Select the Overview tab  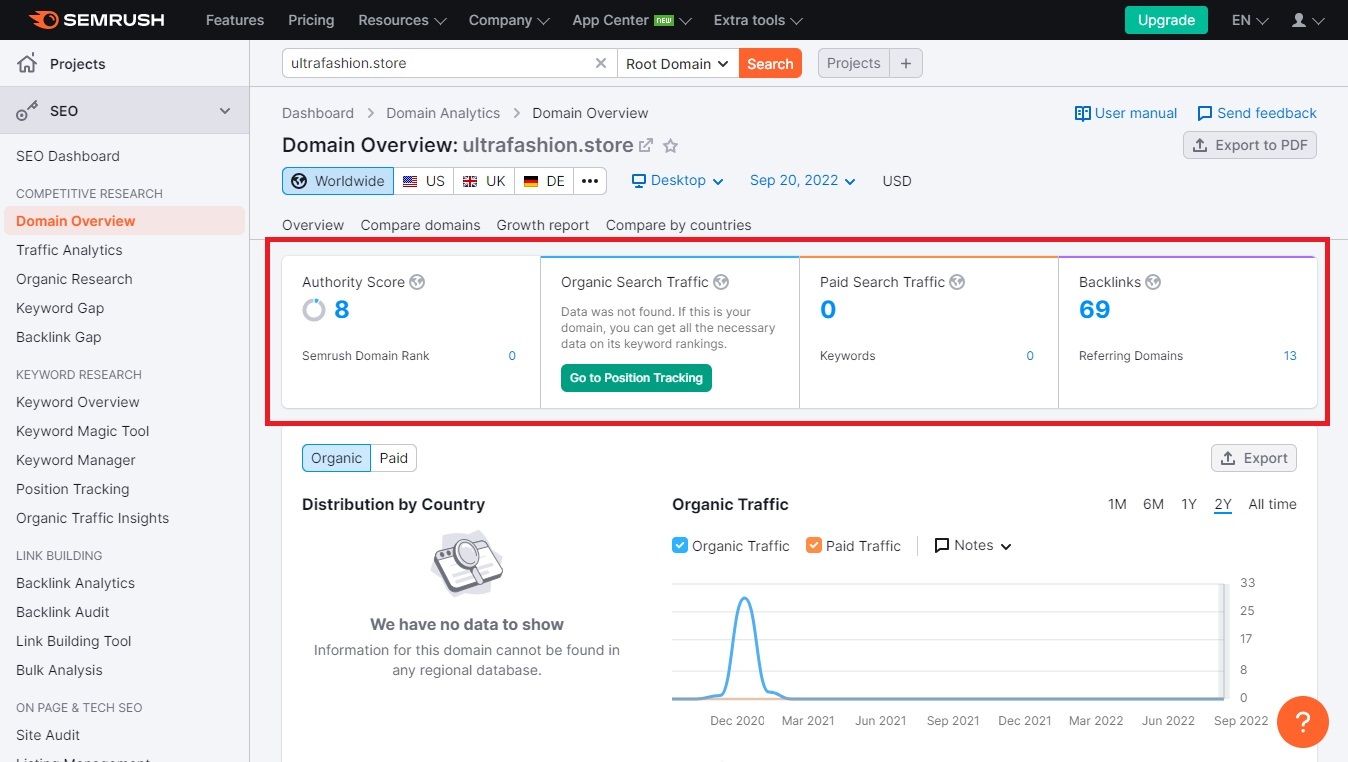pos(313,225)
